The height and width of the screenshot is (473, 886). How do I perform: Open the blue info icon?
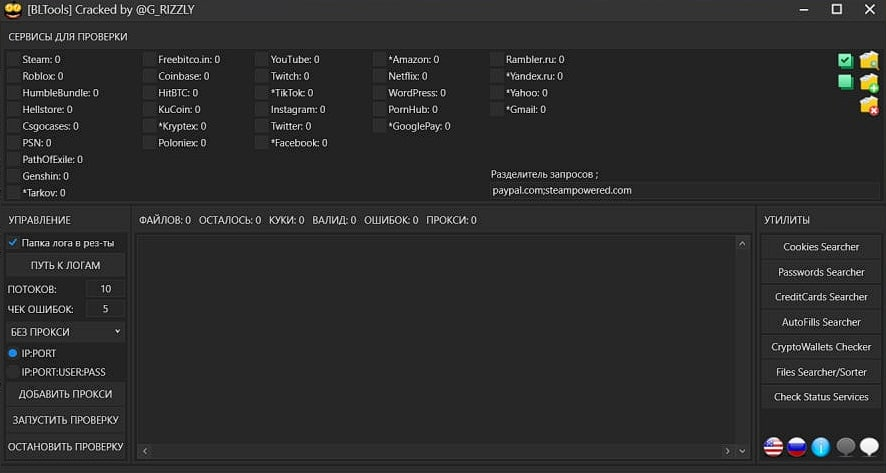click(x=820, y=447)
